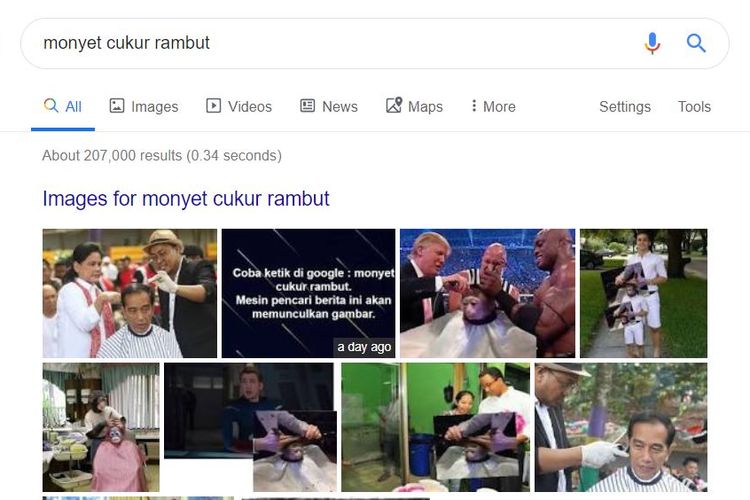Click the blue search magnifier icon
750x500 pixels.
click(x=696, y=43)
